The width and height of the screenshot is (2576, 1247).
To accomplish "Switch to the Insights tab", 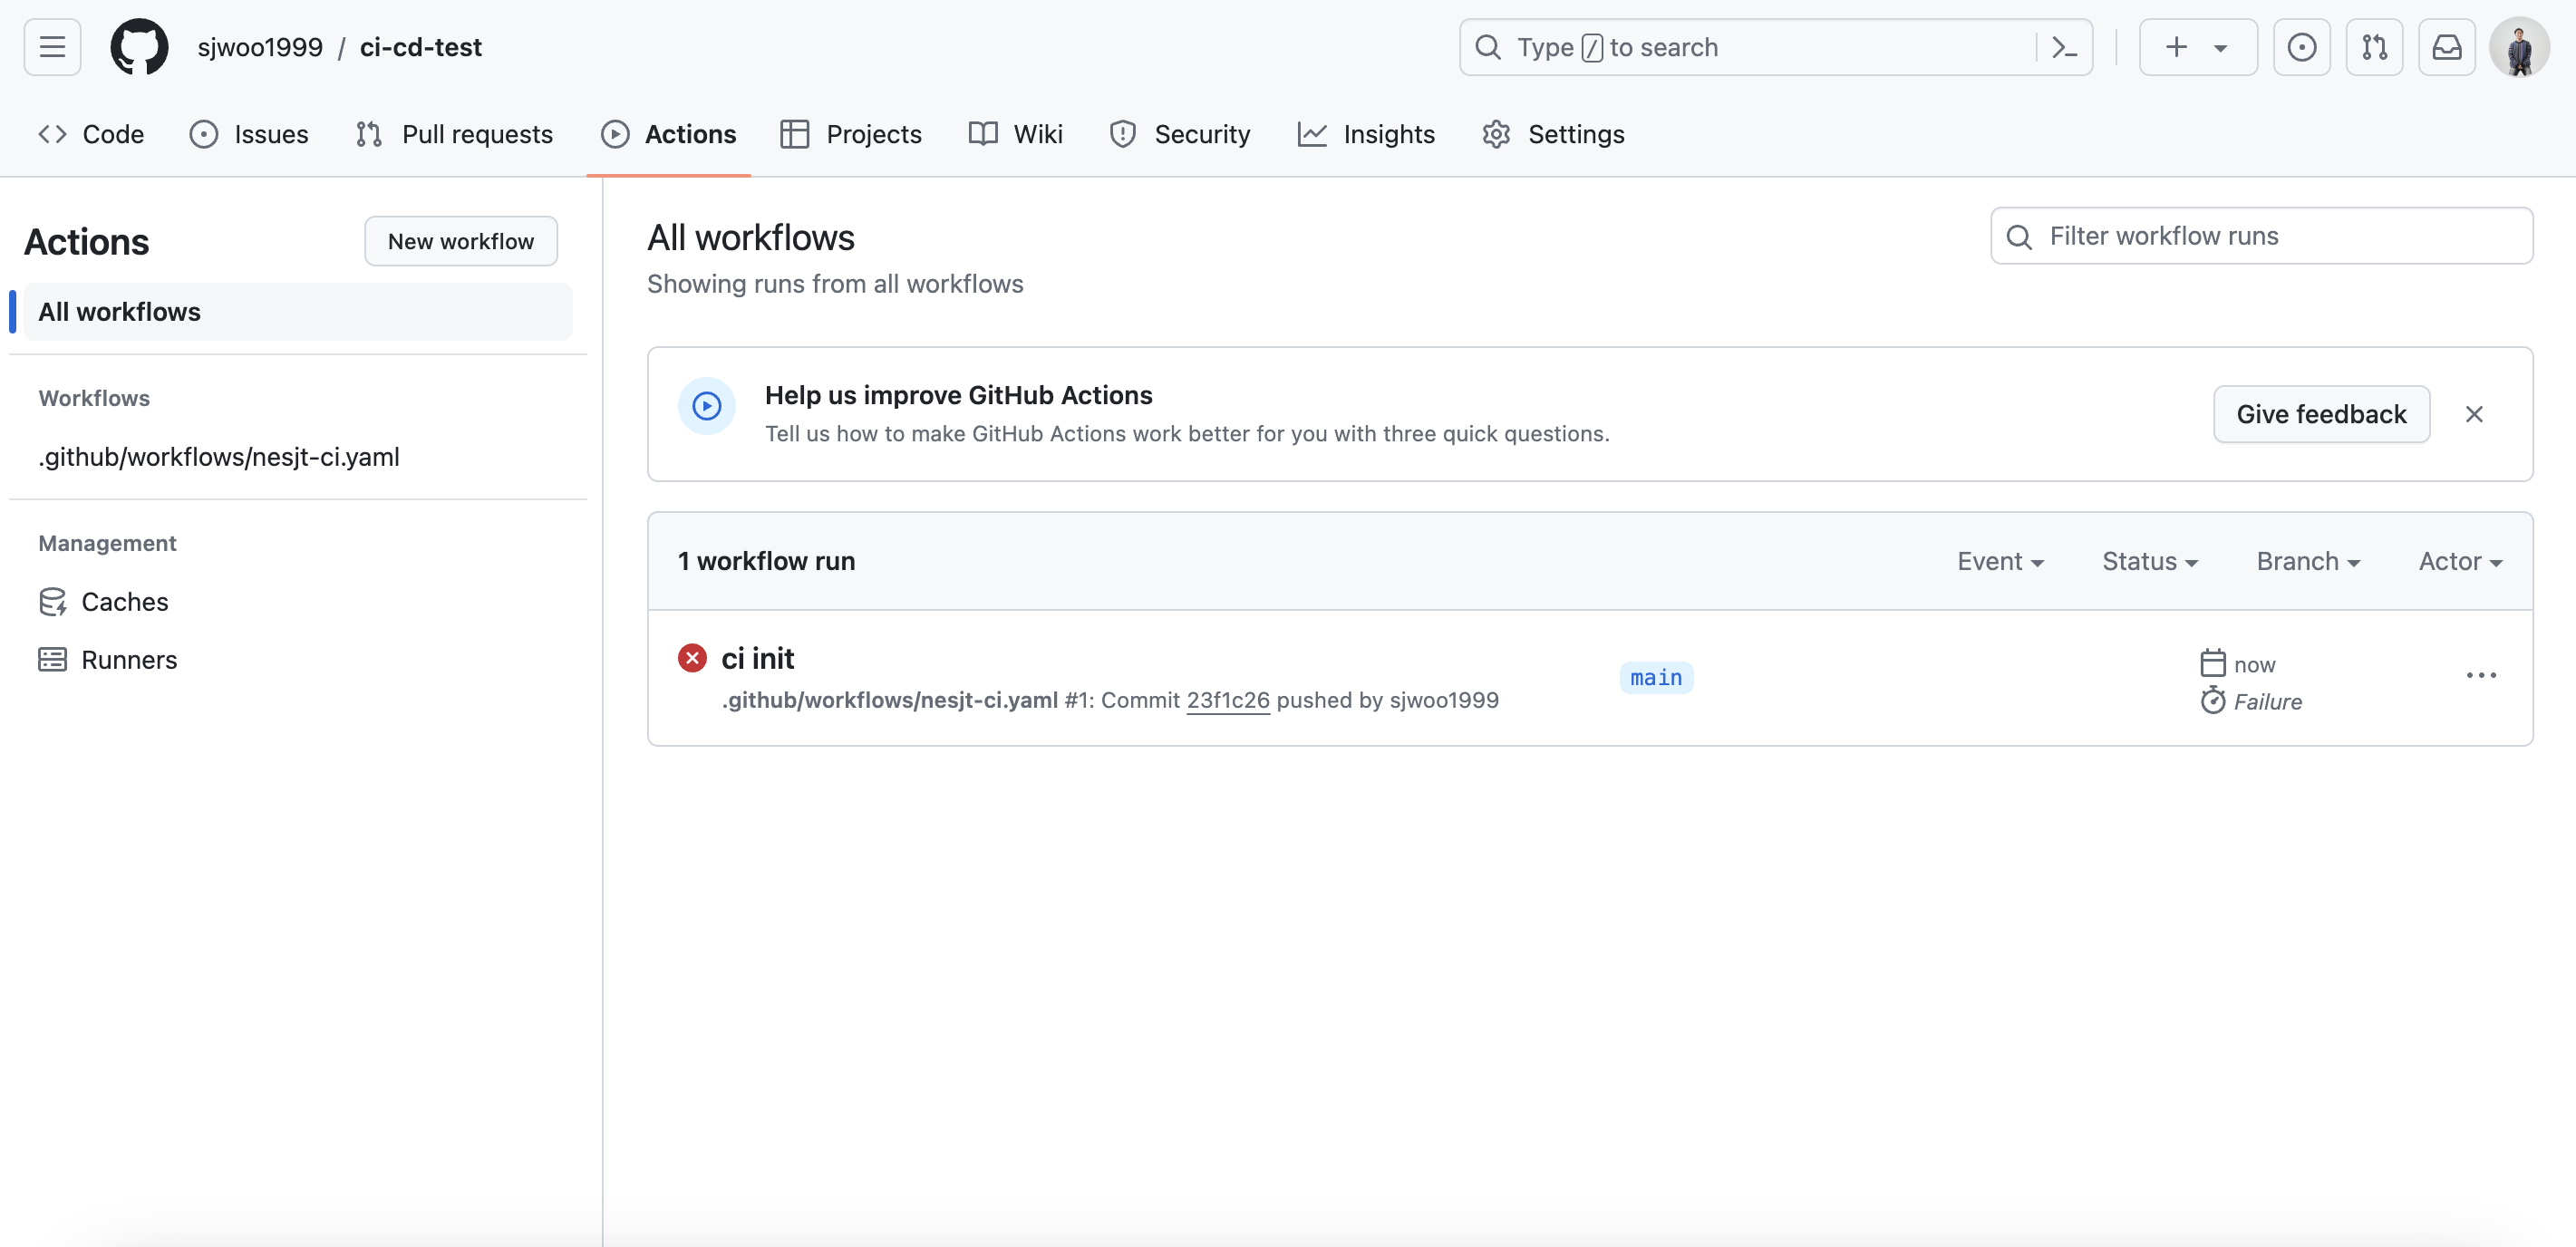I will (1366, 134).
